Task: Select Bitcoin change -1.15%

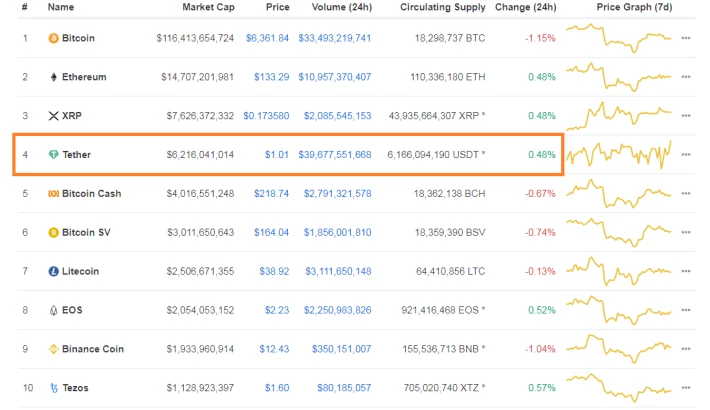Action: [540, 38]
